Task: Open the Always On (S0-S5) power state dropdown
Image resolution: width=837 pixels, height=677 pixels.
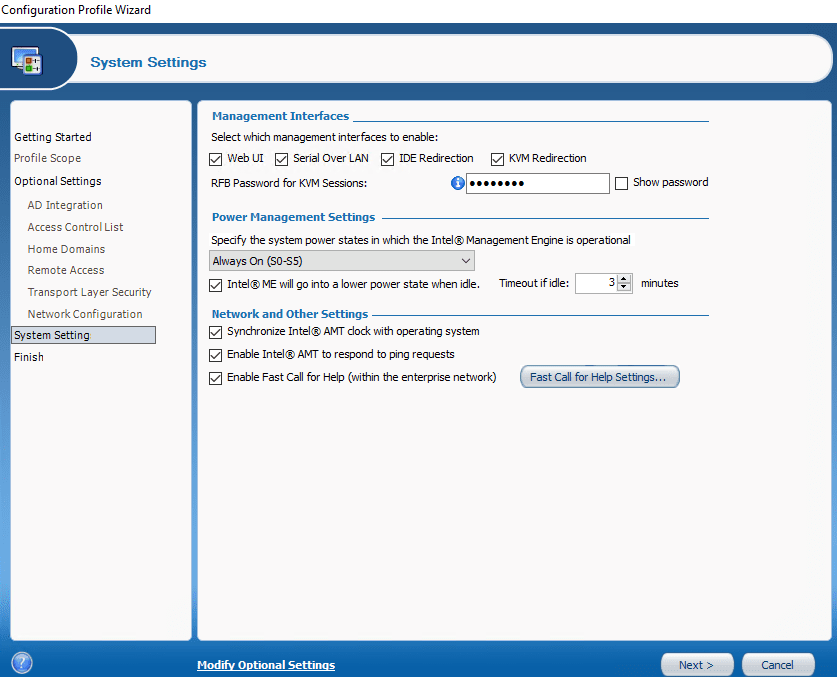Action: click(x=342, y=261)
